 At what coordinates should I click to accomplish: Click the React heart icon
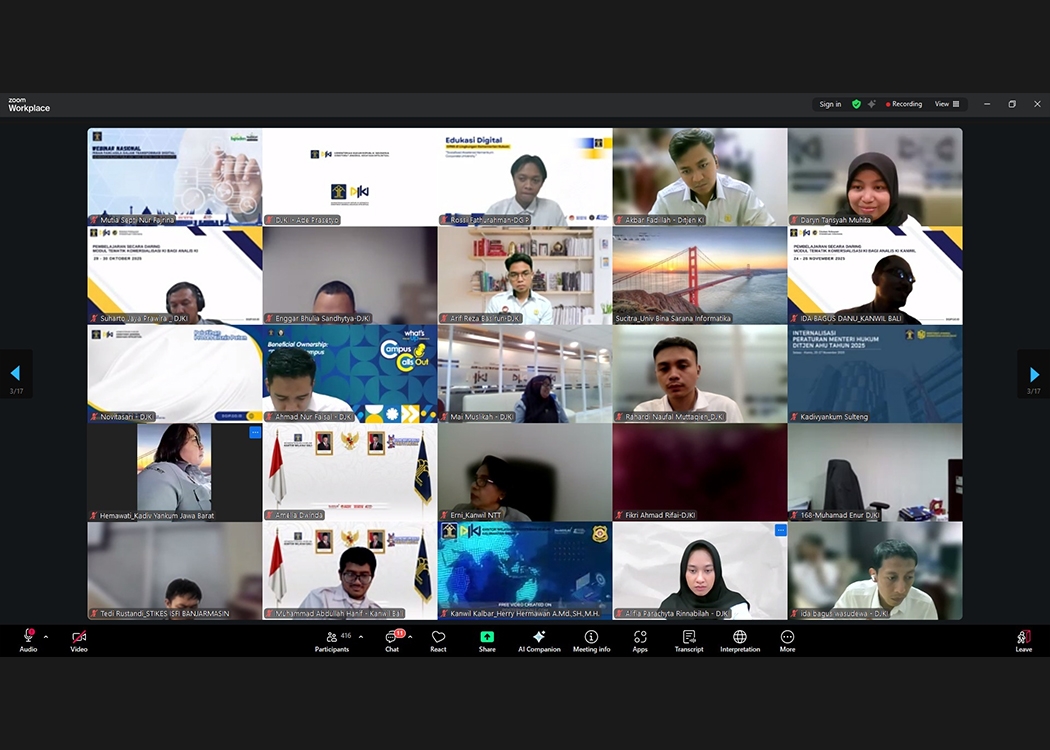[x=438, y=640]
